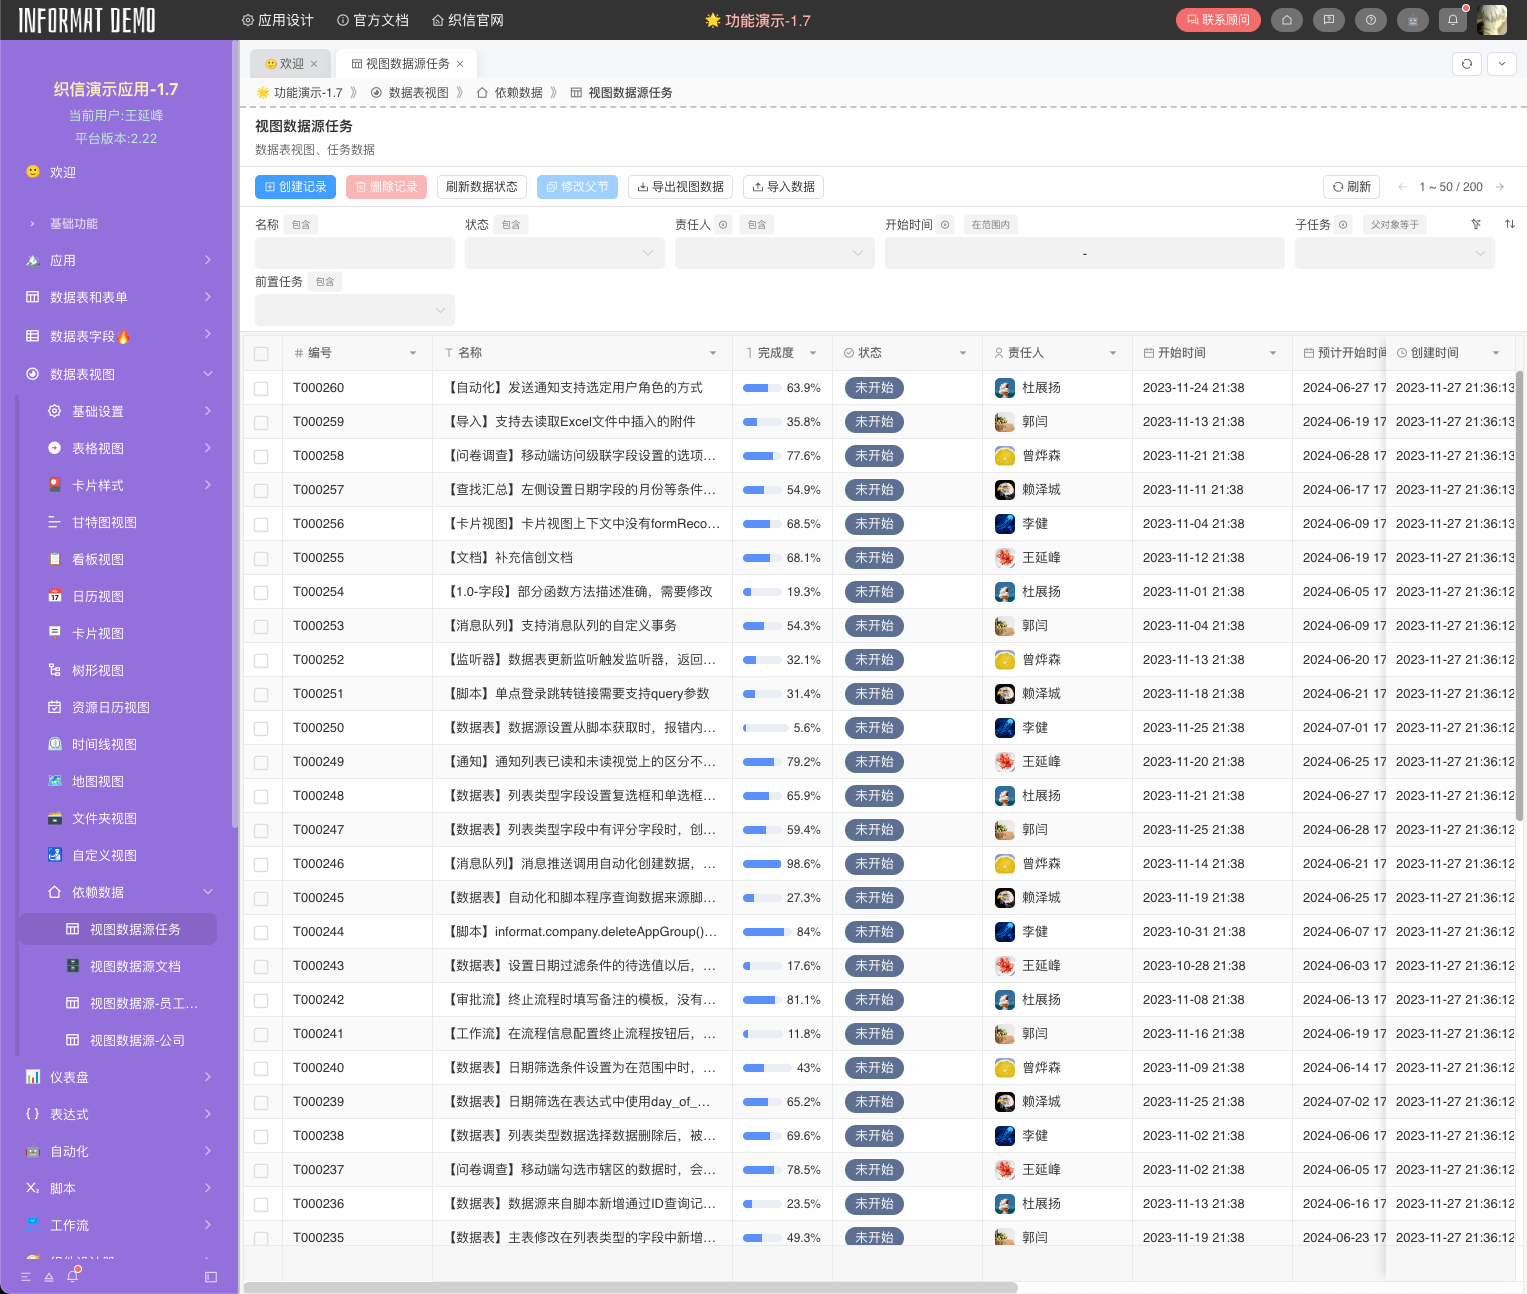Check the select-all checkbox in table header
The image size is (1527, 1294).
pos(261,353)
